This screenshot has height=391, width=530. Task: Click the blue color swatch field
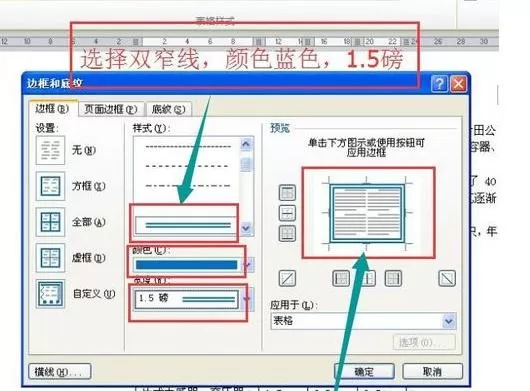coord(187,265)
